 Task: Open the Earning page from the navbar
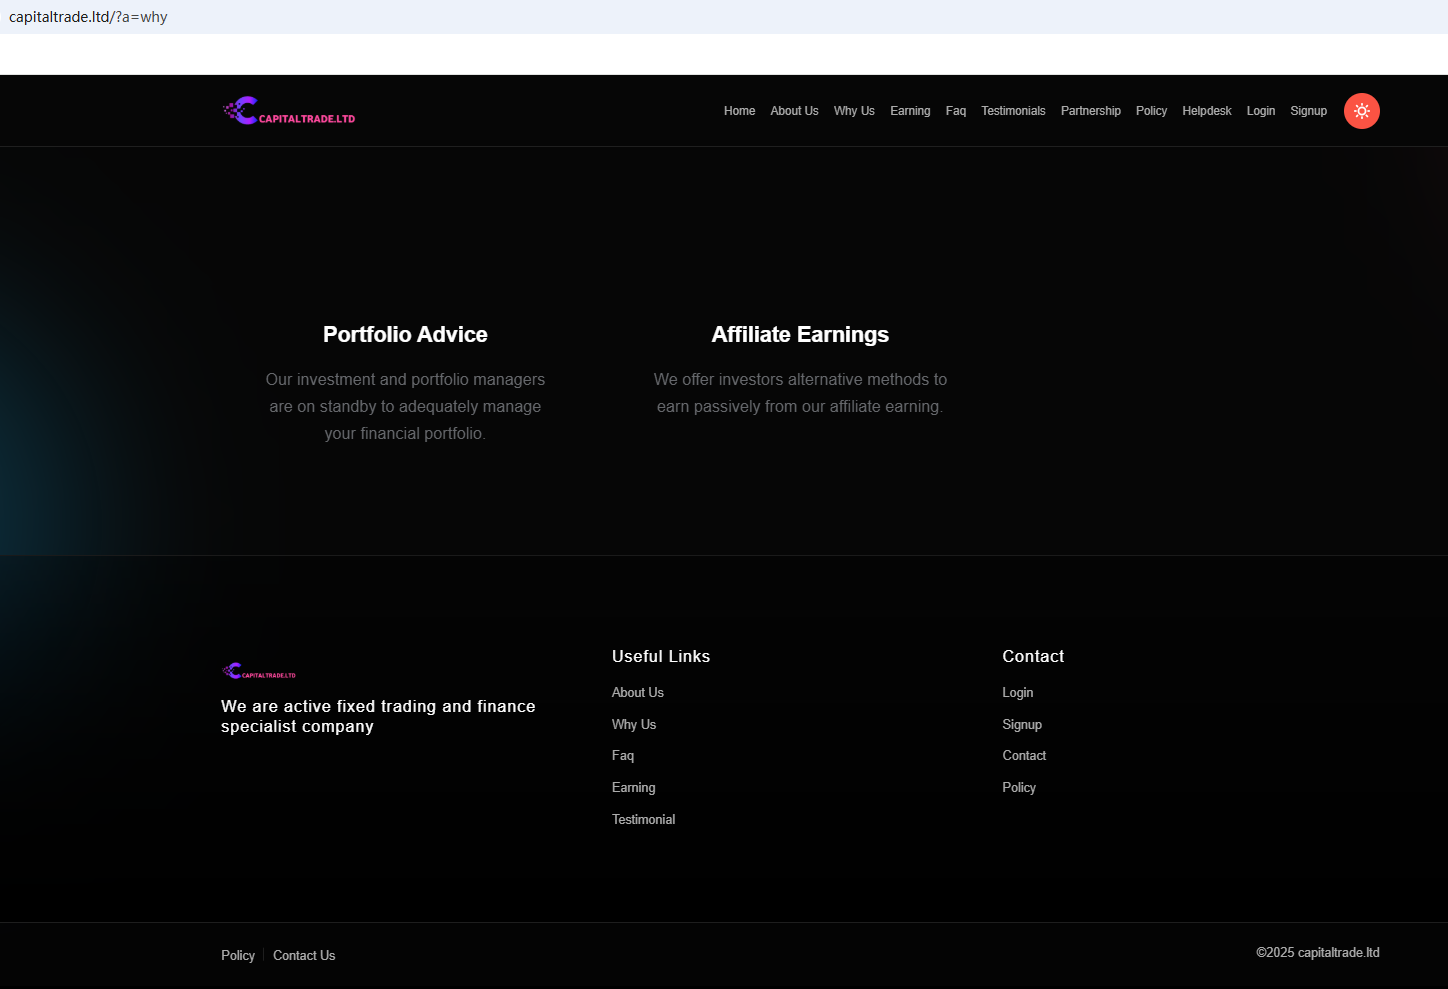coord(910,111)
